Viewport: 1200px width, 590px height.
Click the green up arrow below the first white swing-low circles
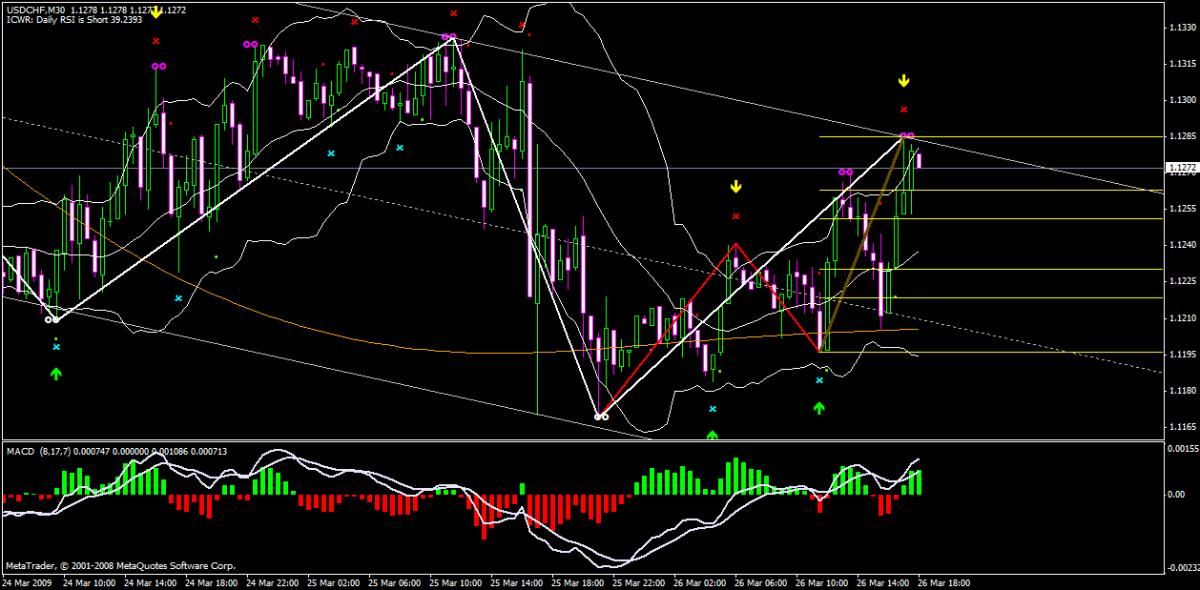(x=56, y=373)
